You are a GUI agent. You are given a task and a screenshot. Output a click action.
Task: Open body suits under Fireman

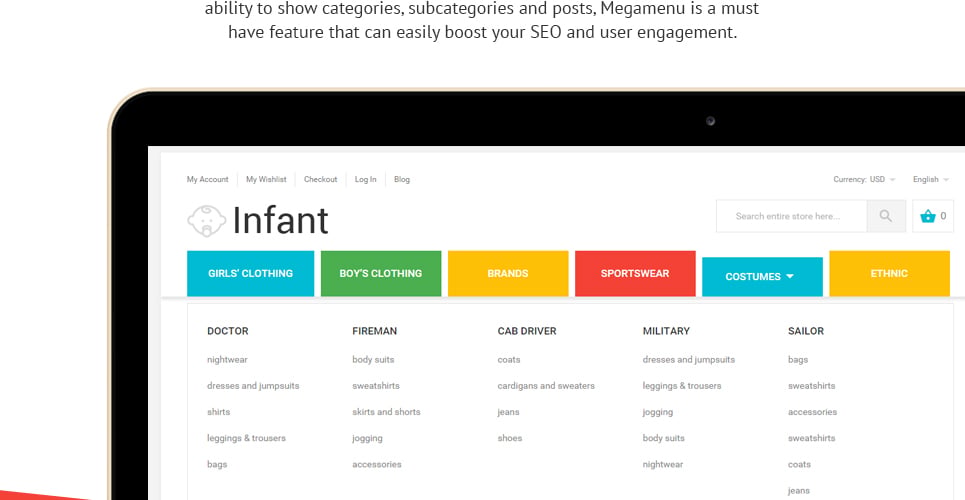(x=374, y=360)
